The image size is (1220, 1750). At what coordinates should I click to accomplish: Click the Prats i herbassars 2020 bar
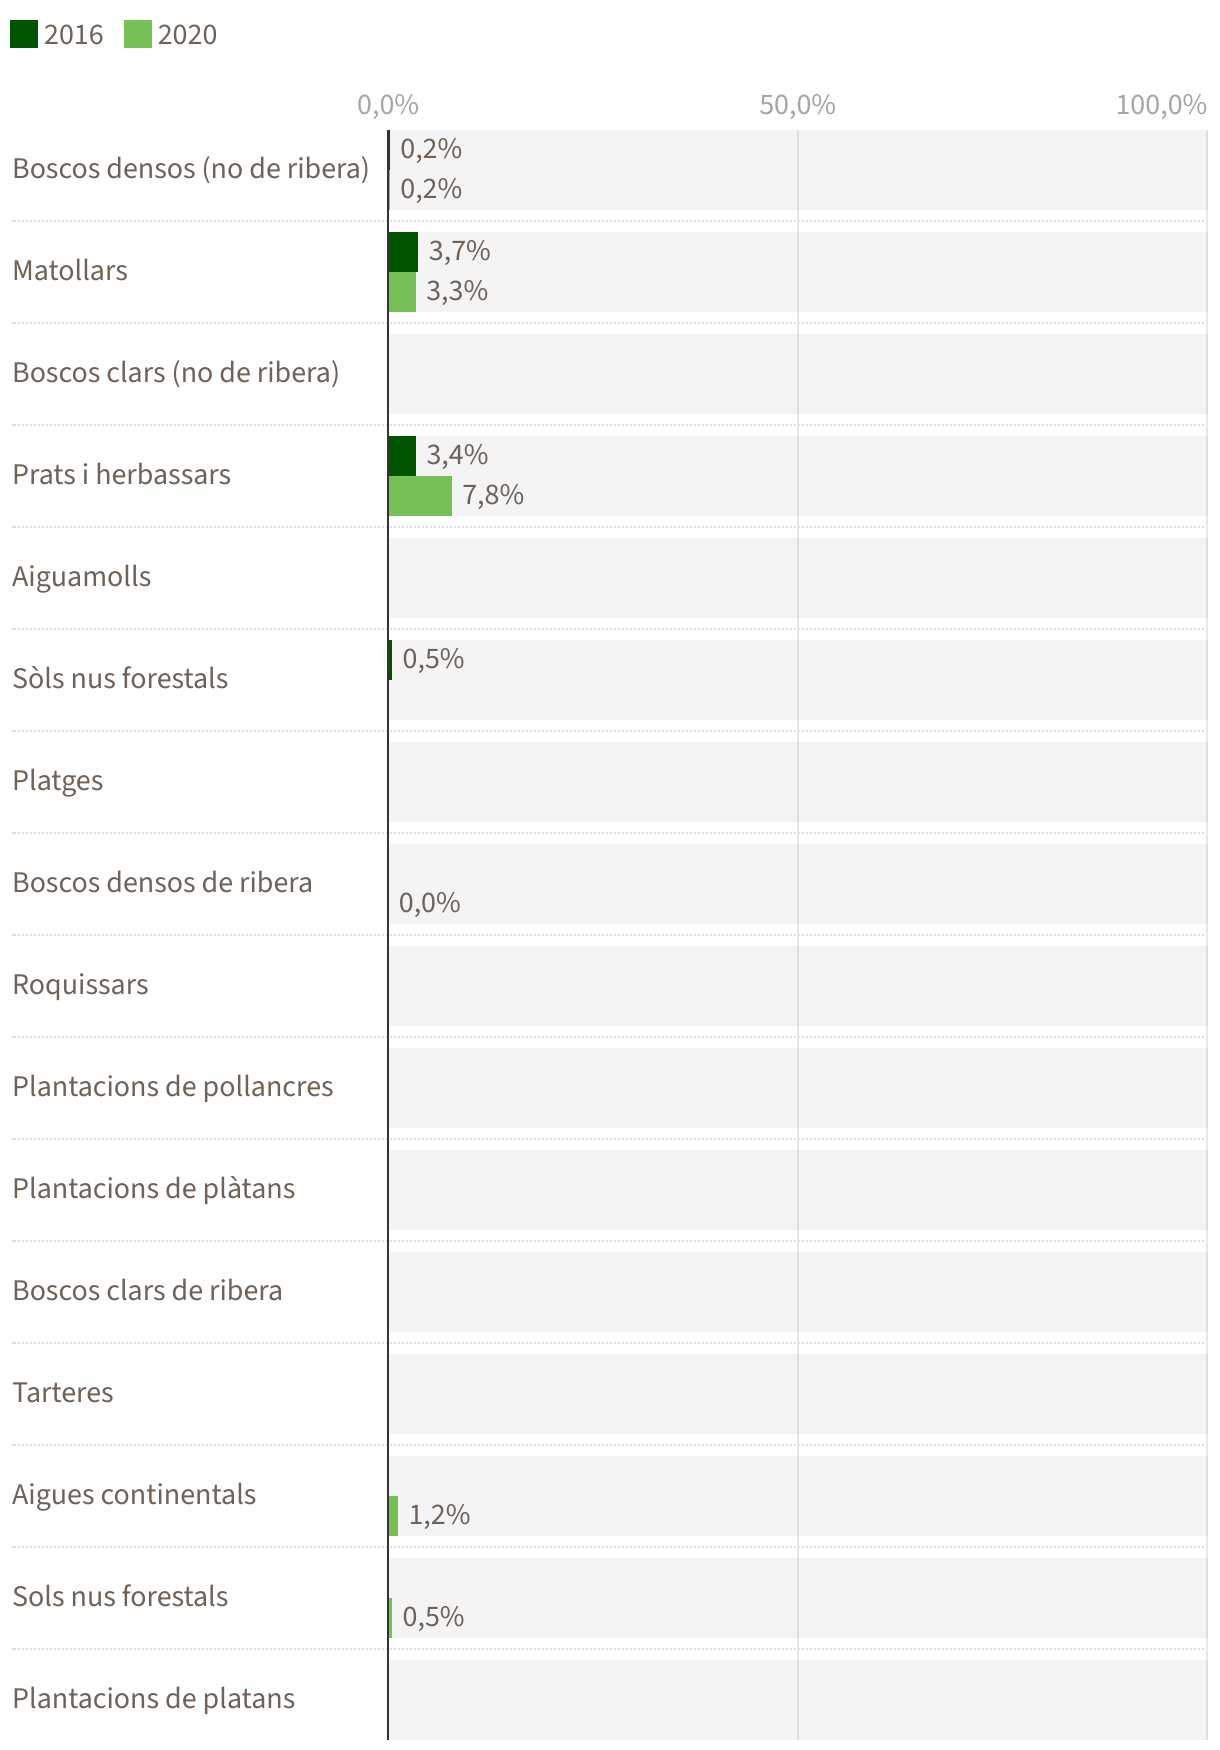(x=420, y=496)
